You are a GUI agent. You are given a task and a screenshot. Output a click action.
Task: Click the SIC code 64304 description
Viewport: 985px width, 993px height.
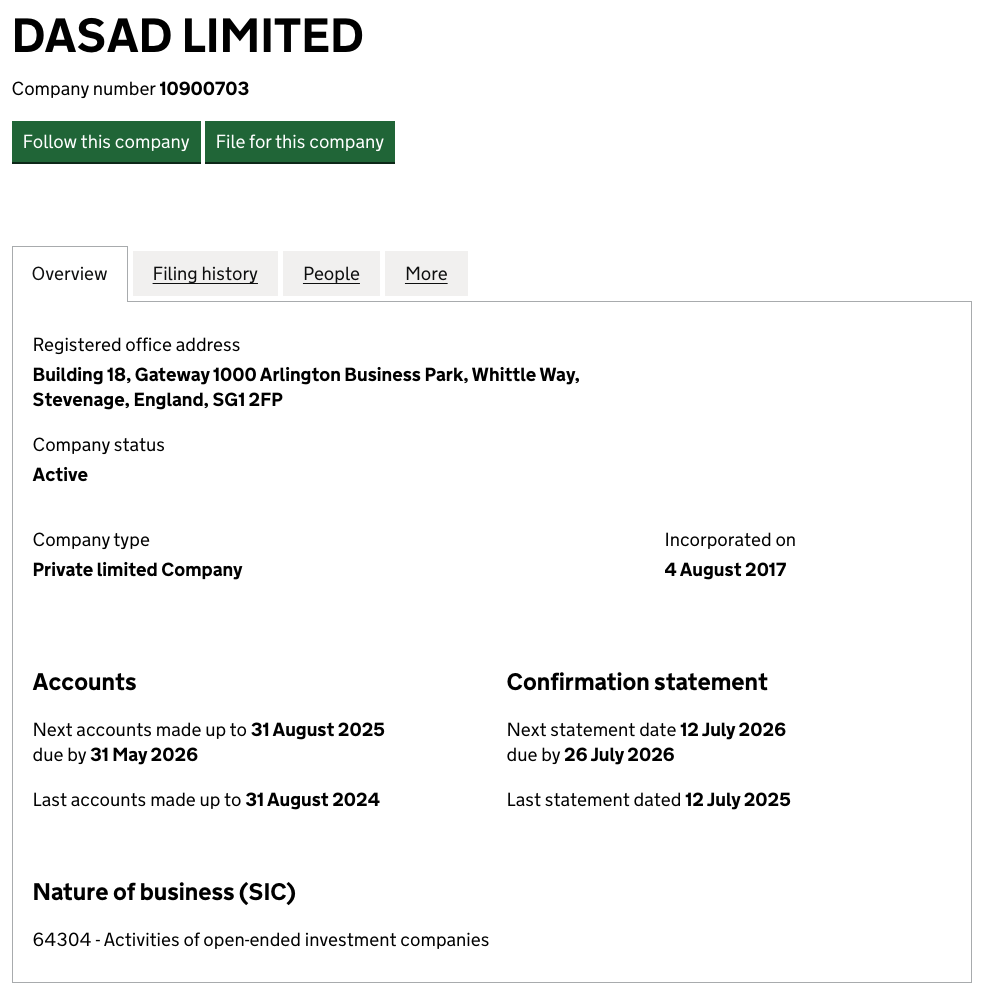click(x=261, y=940)
